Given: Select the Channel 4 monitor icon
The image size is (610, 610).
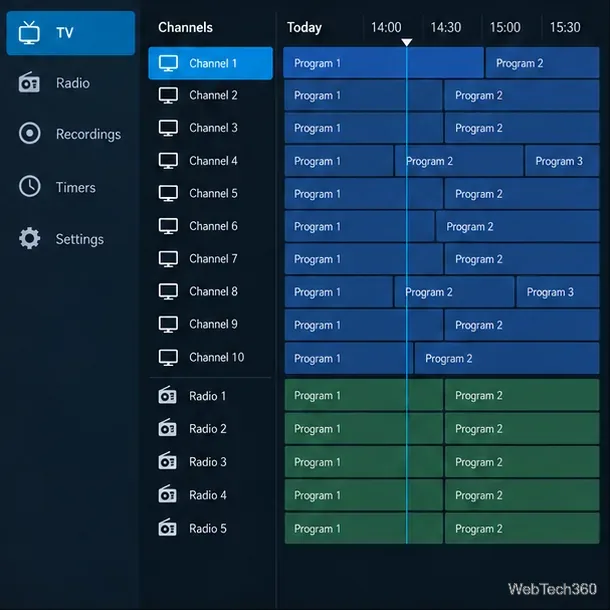Looking at the screenshot, I should [168, 161].
